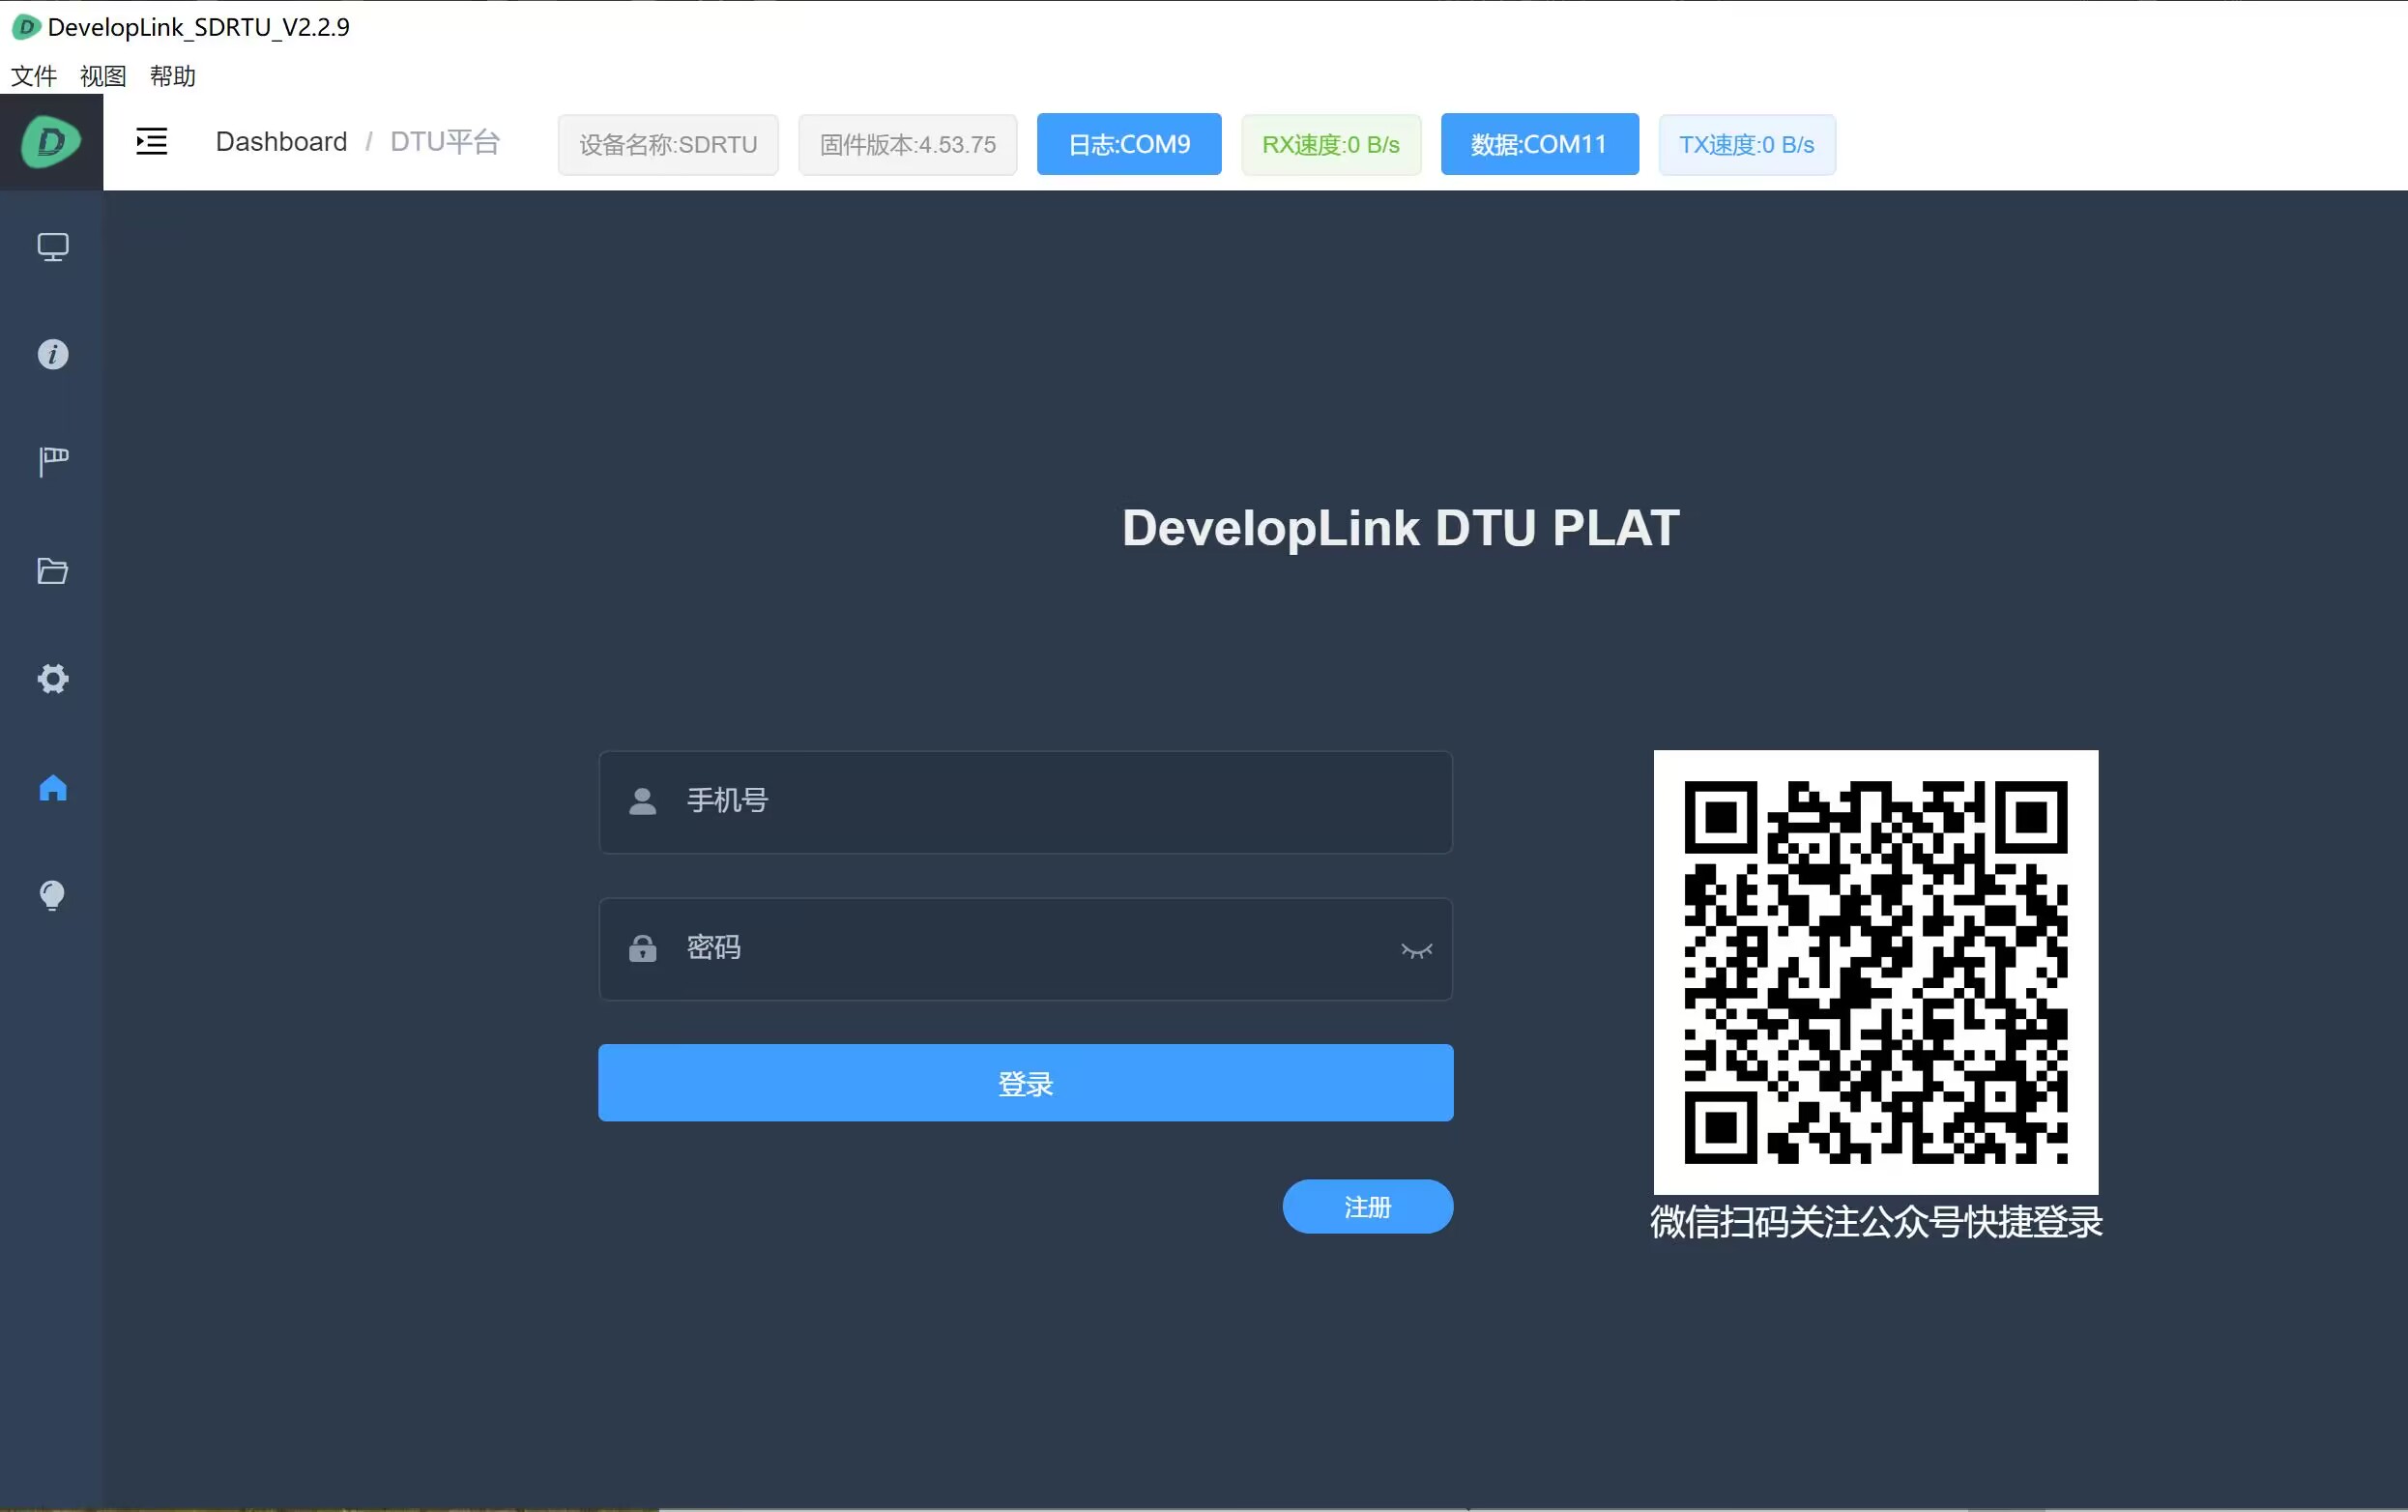Viewport: 2408px width, 1512px height.
Task: Click the TX速度:0 B/s tag
Action: [x=1746, y=145]
